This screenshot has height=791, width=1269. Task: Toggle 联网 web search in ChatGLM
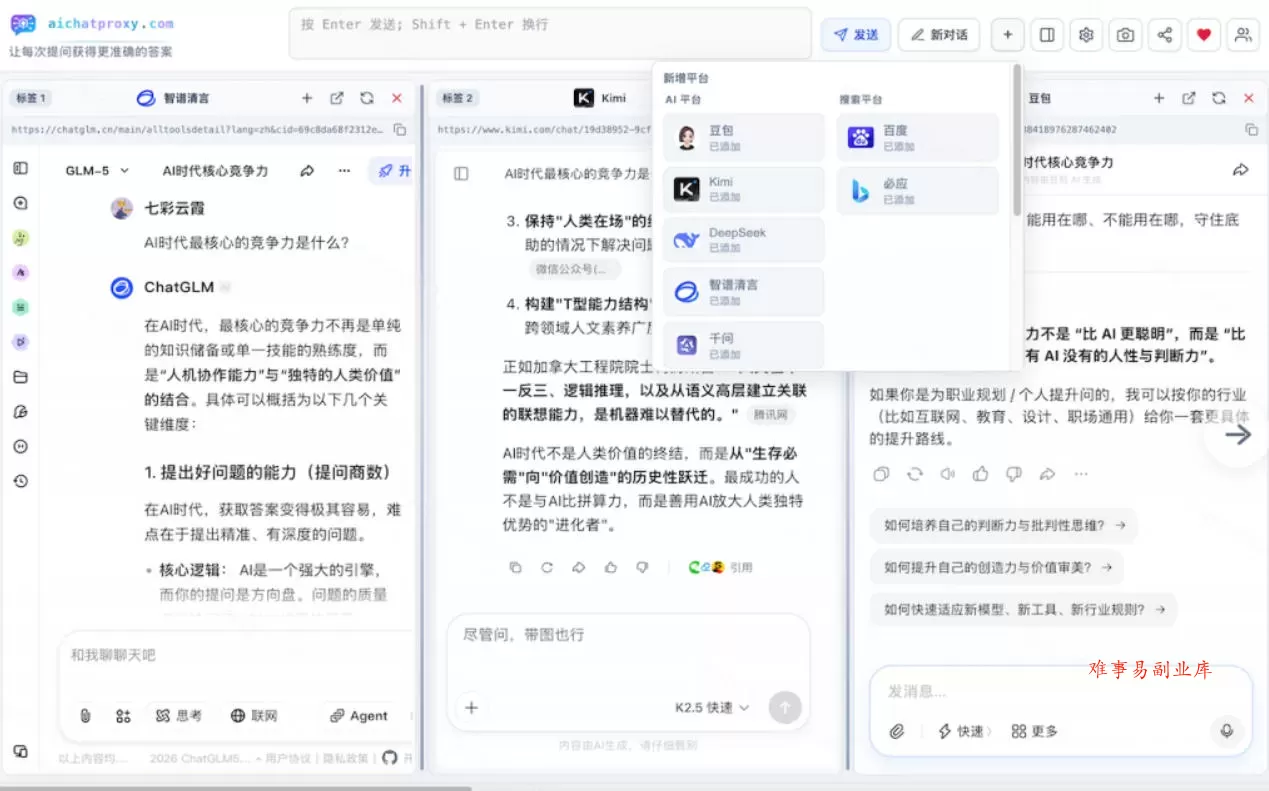(x=254, y=716)
